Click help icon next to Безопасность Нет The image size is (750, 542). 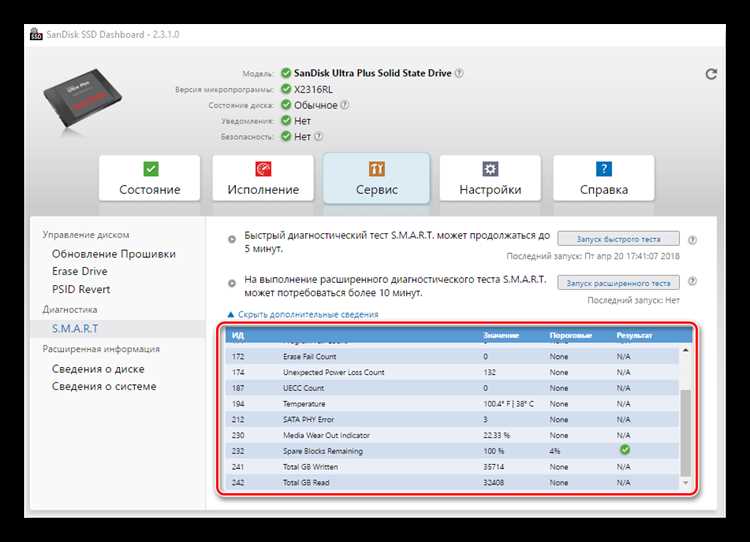318,136
